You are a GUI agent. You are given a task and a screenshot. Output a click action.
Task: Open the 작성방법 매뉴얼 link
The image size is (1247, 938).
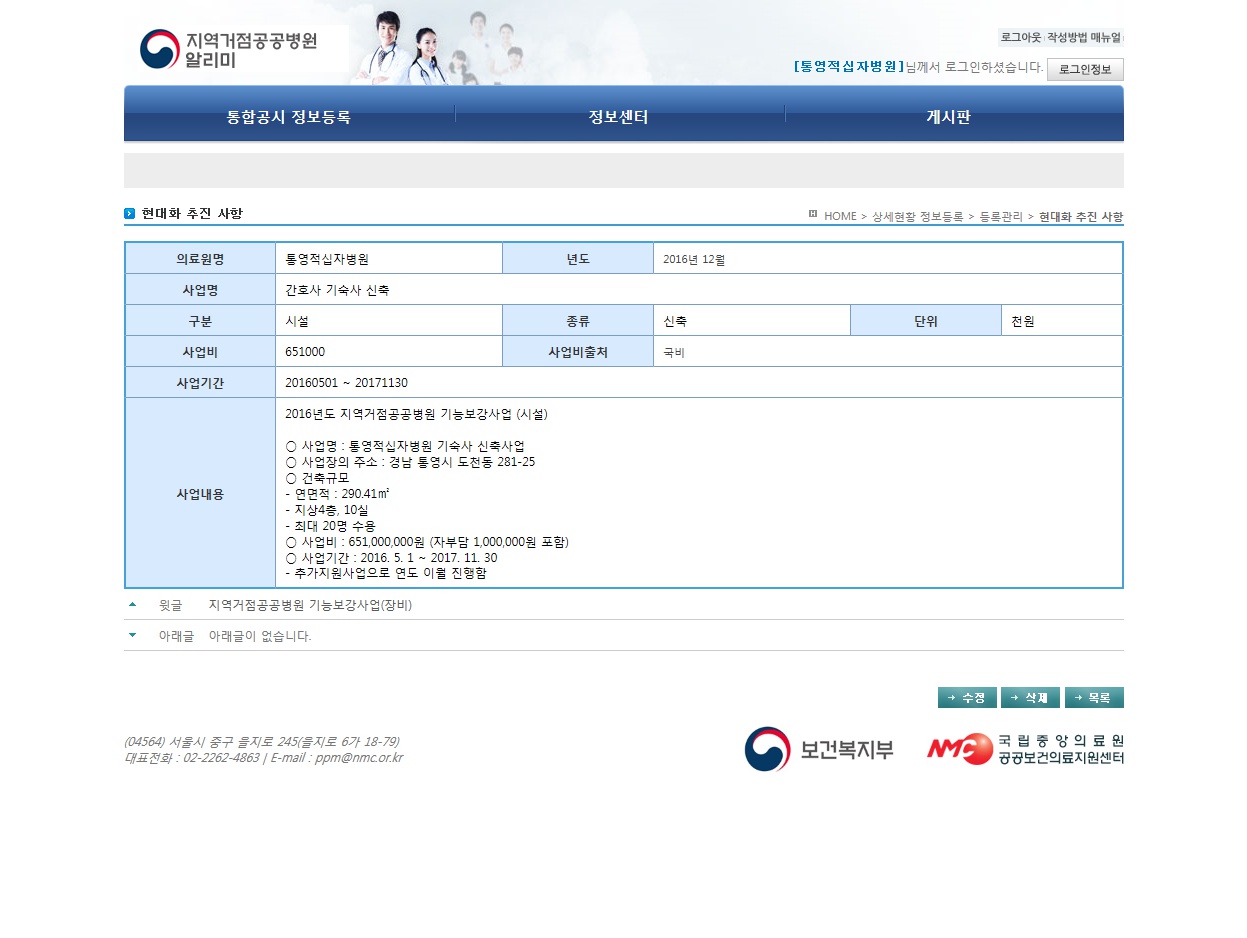tap(1084, 37)
